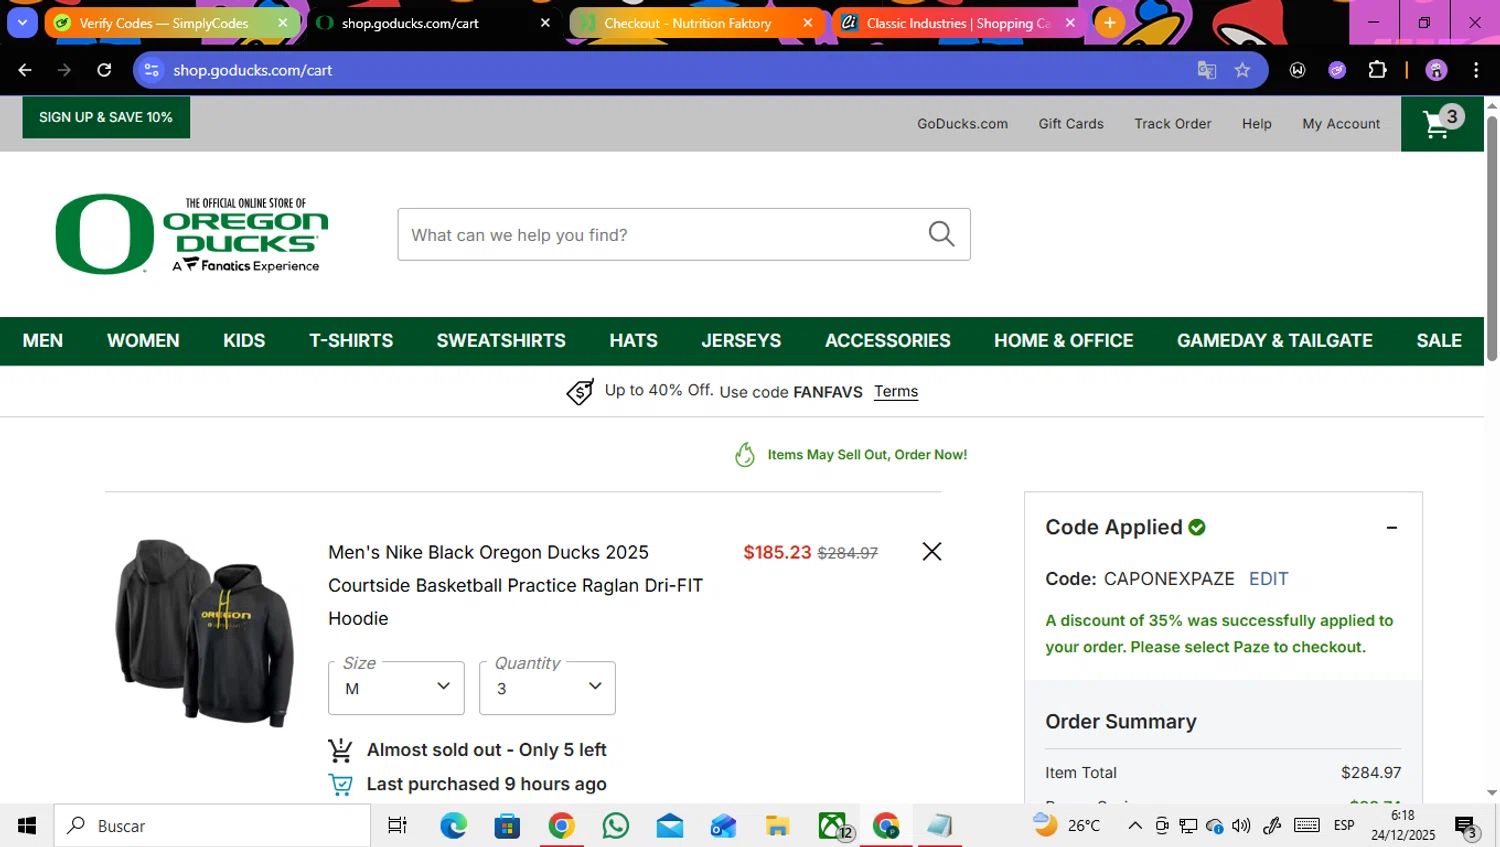Viewport: 1500px width, 847px height.
Task: Switch to Classic Industries Shopping Cart tab
Action: (x=958, y=22)
